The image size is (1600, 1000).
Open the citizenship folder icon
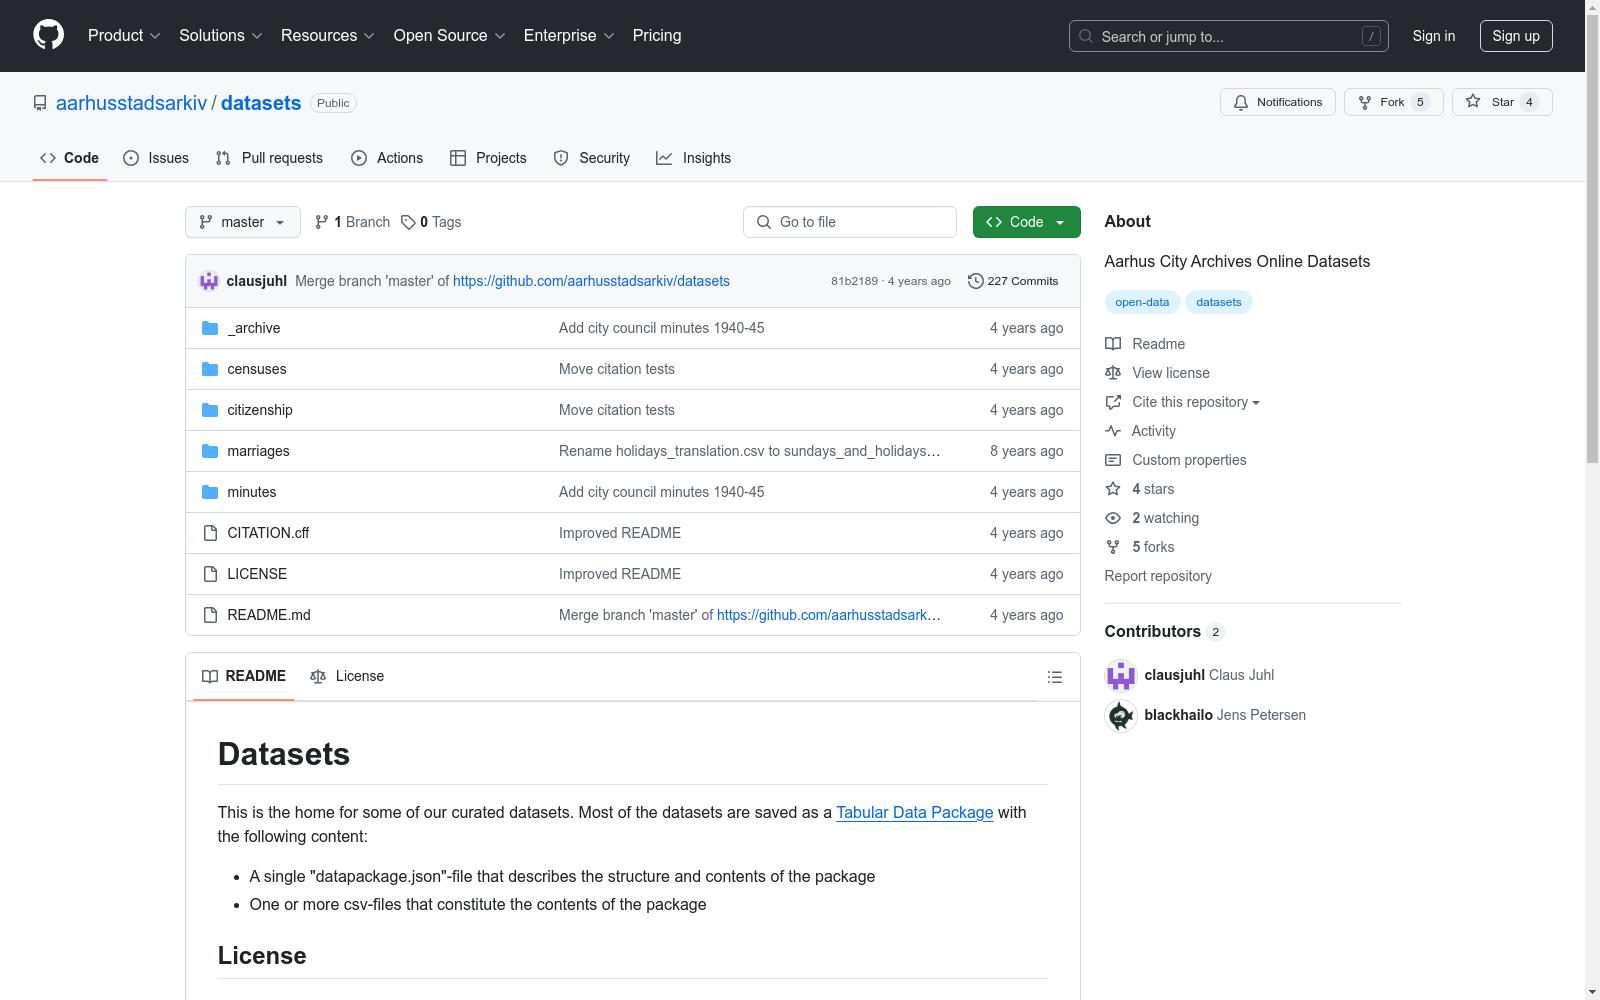(x=210, y=410)
